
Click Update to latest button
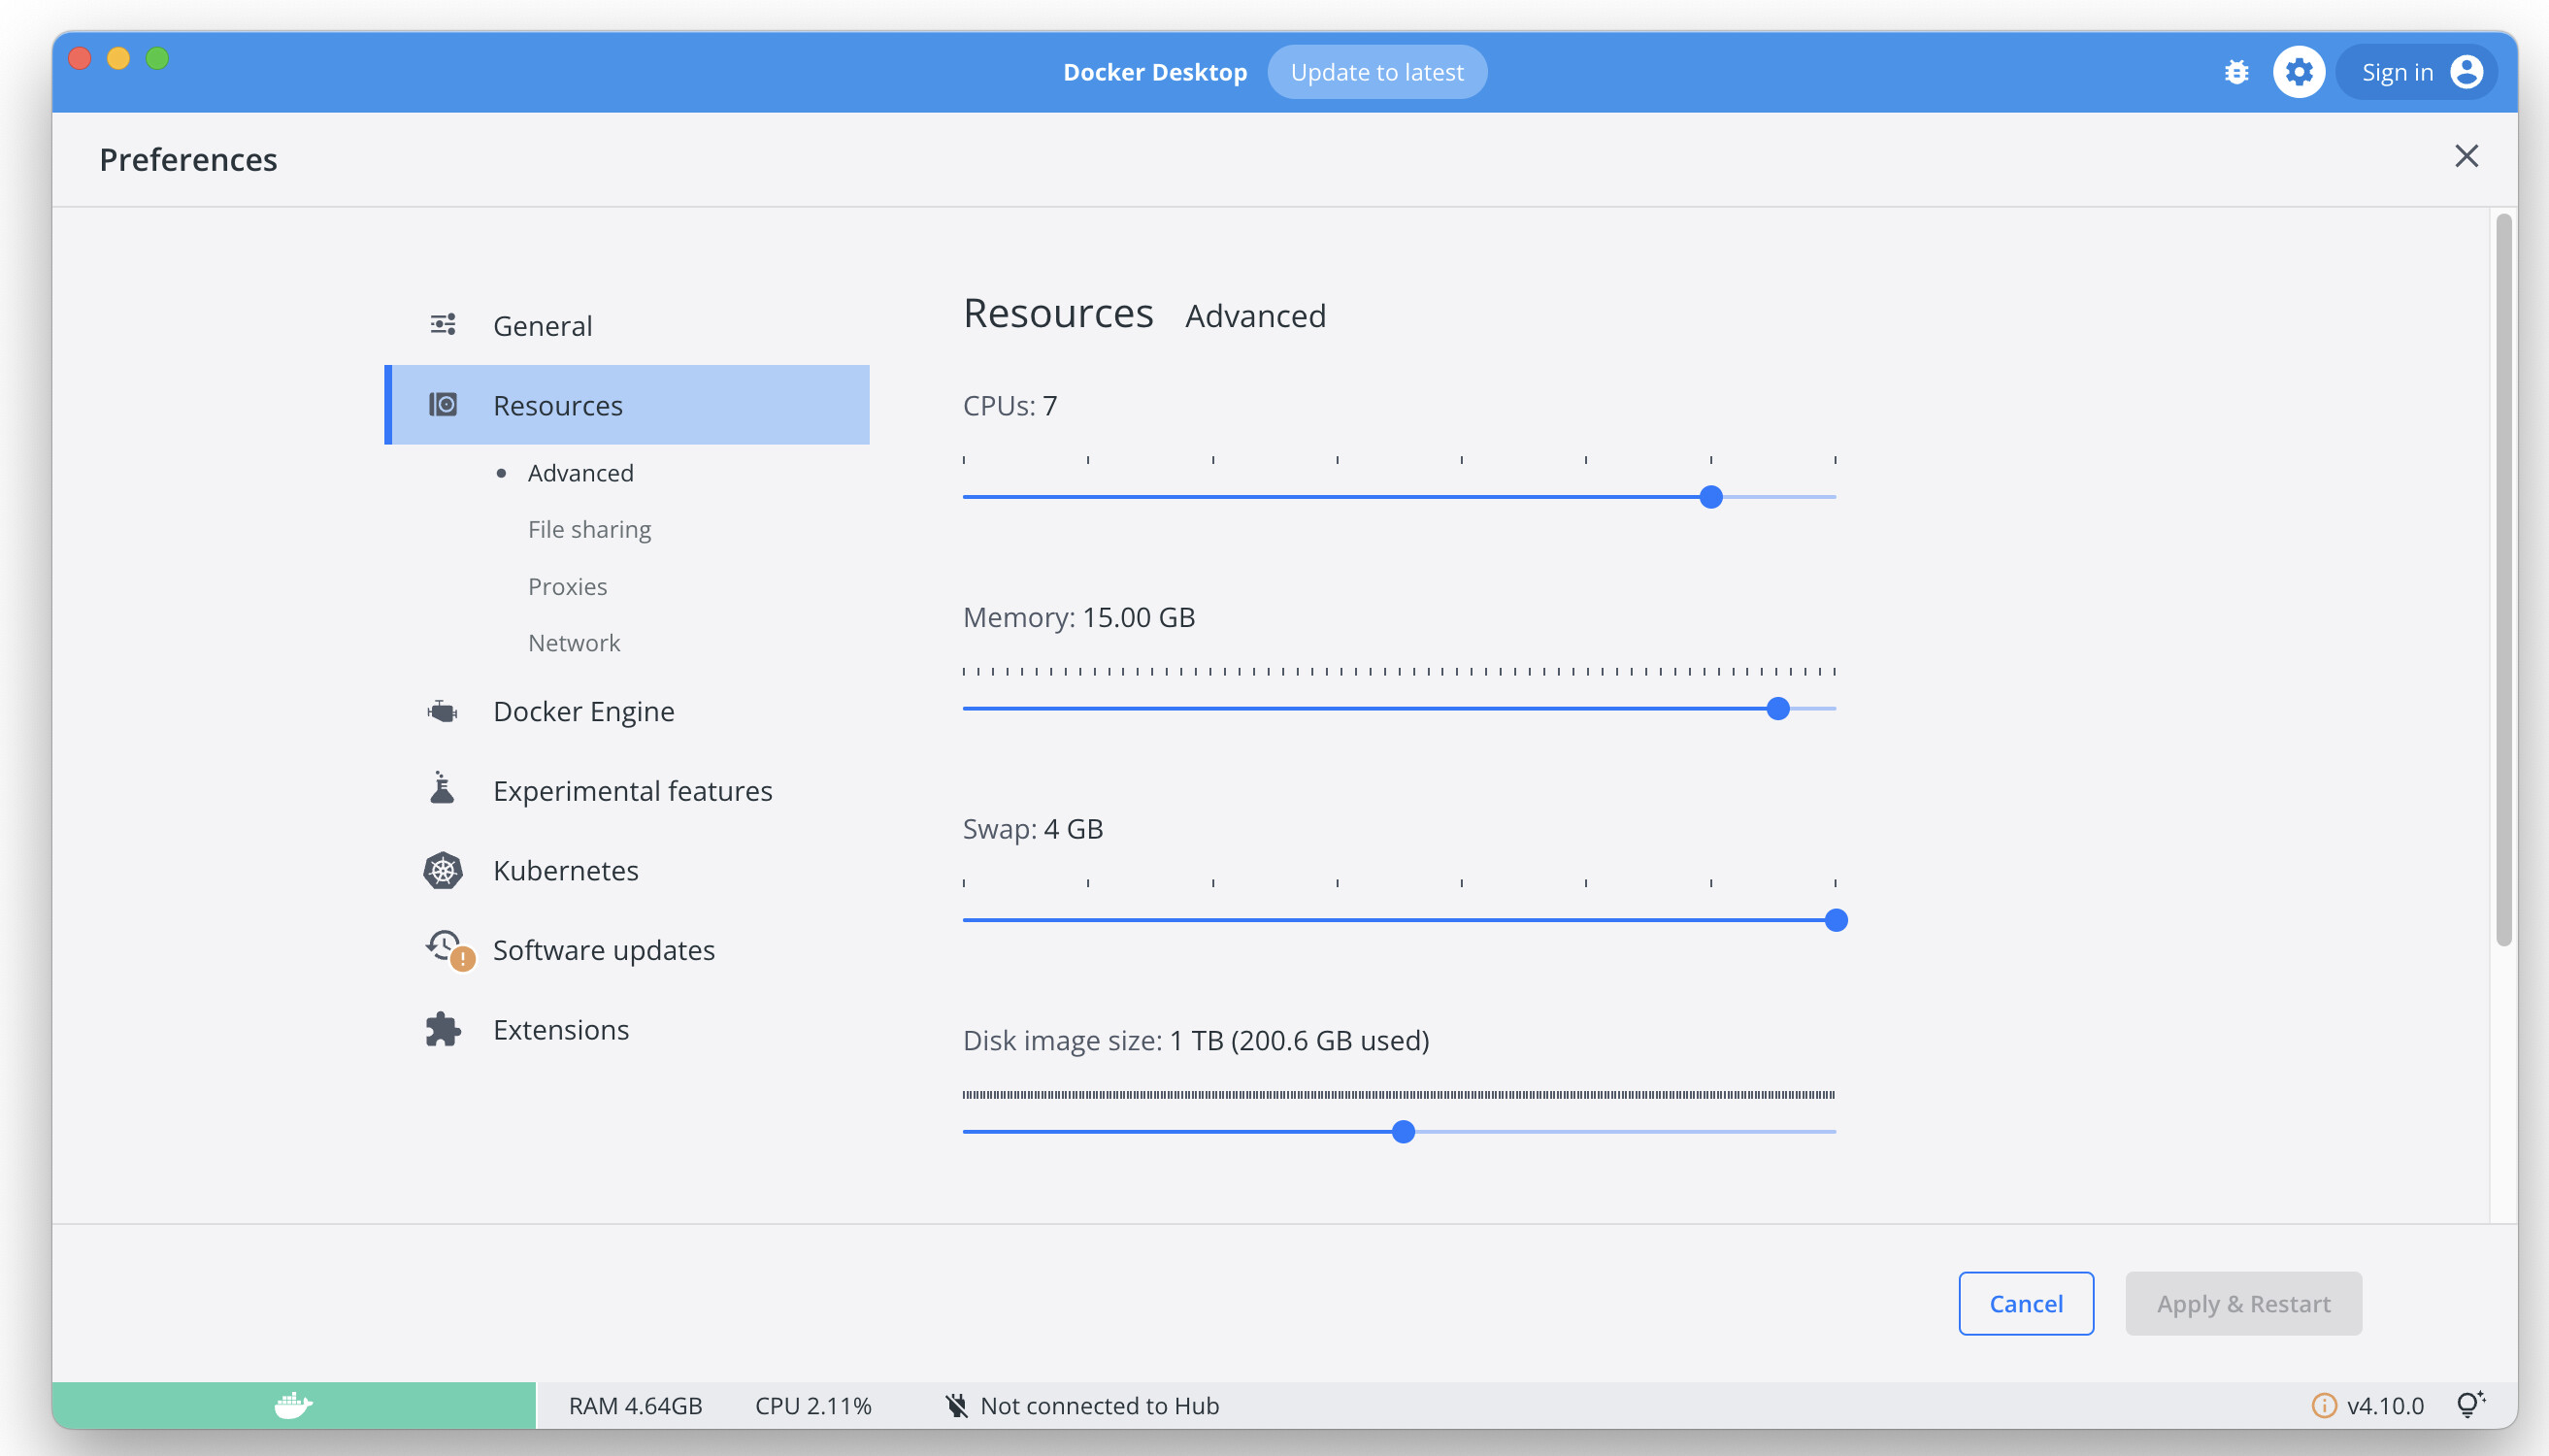pos(1376,72)
